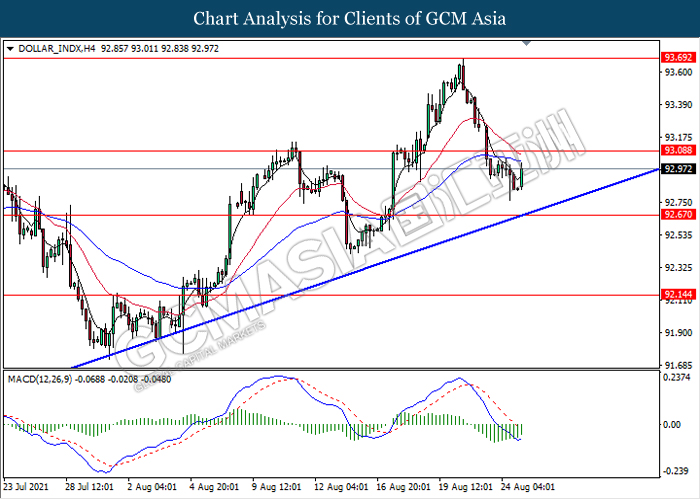Click the triangle icon beside DOLLAR_INDX,H4

click(x=10, y=47)
